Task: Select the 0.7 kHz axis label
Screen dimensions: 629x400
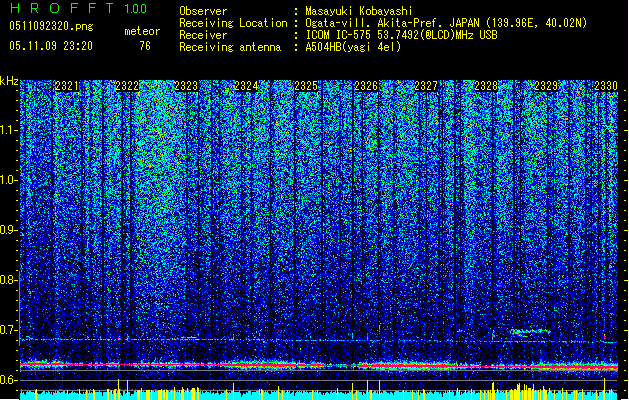Action: coord(8,330)
